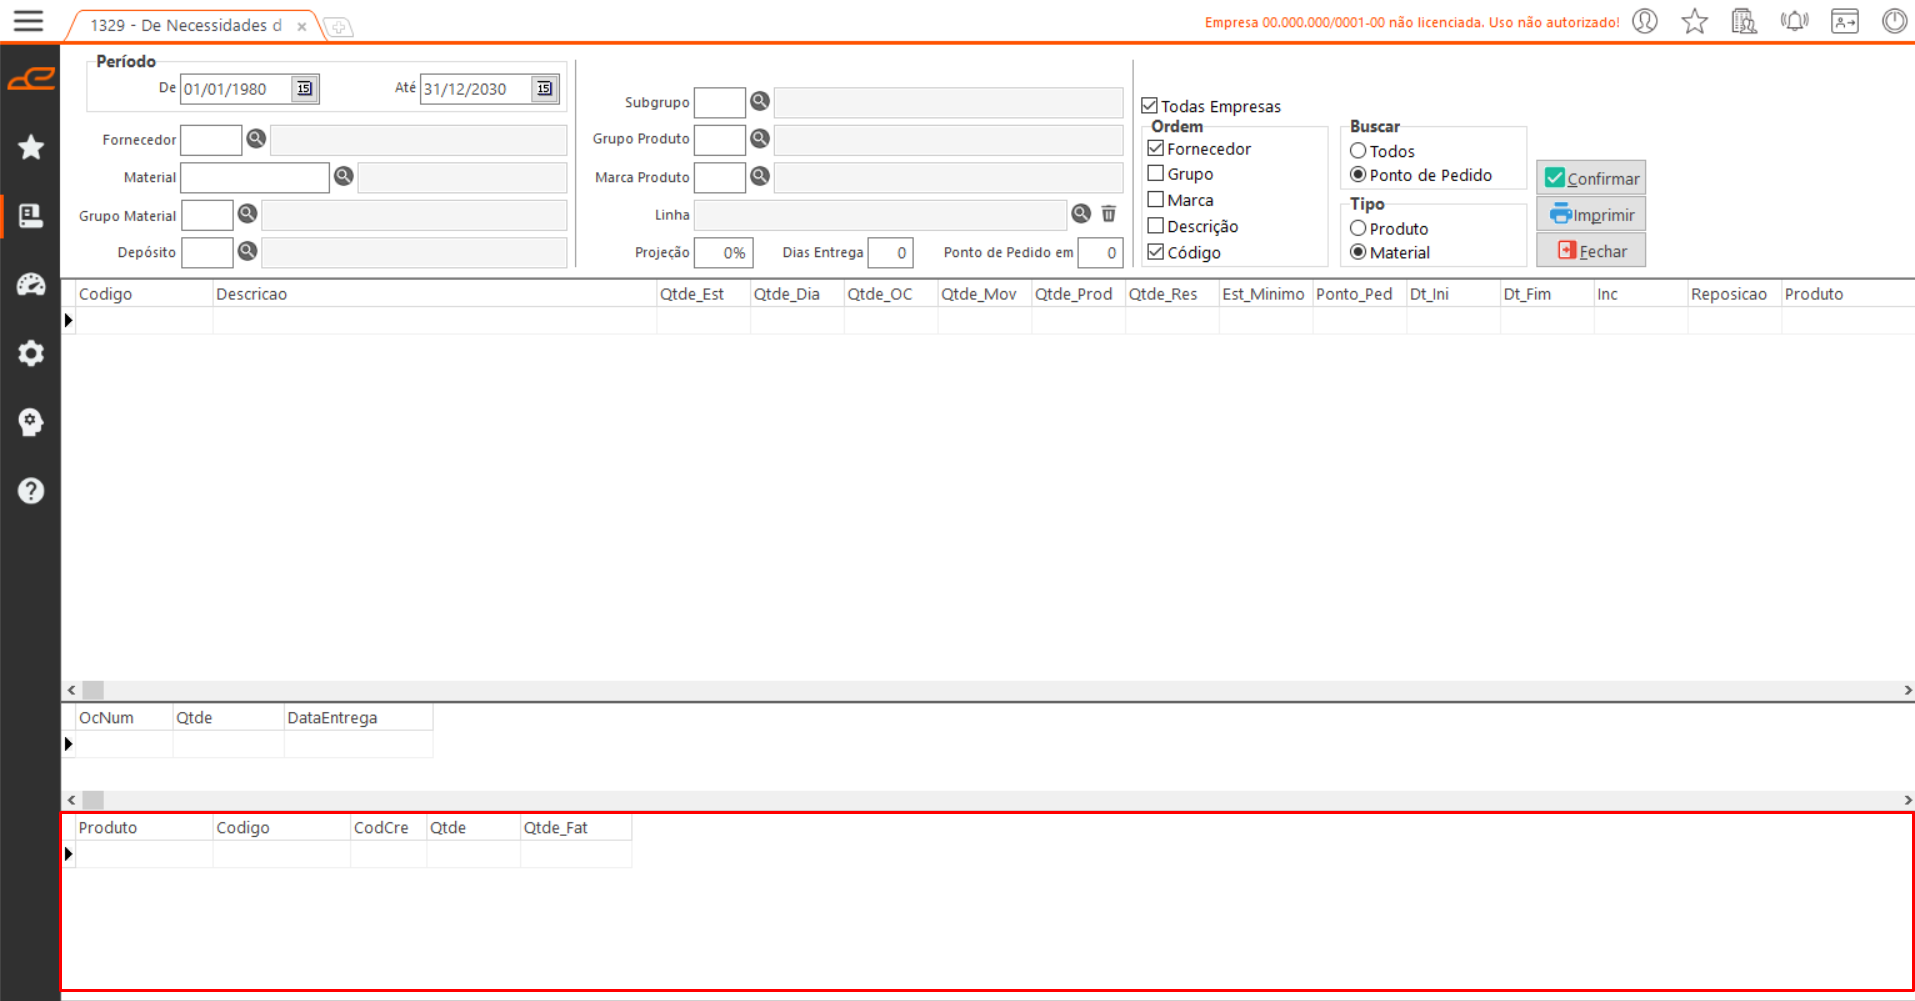Click the Imprimir button

(x=1591, y=215)
